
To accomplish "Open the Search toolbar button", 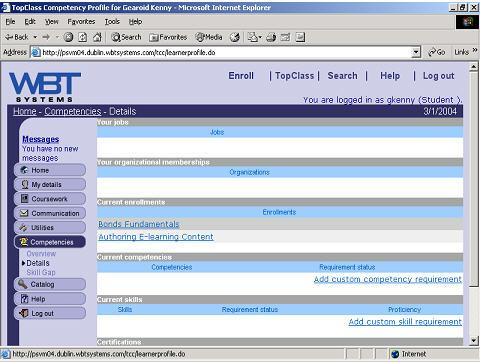I will point(126,37).
